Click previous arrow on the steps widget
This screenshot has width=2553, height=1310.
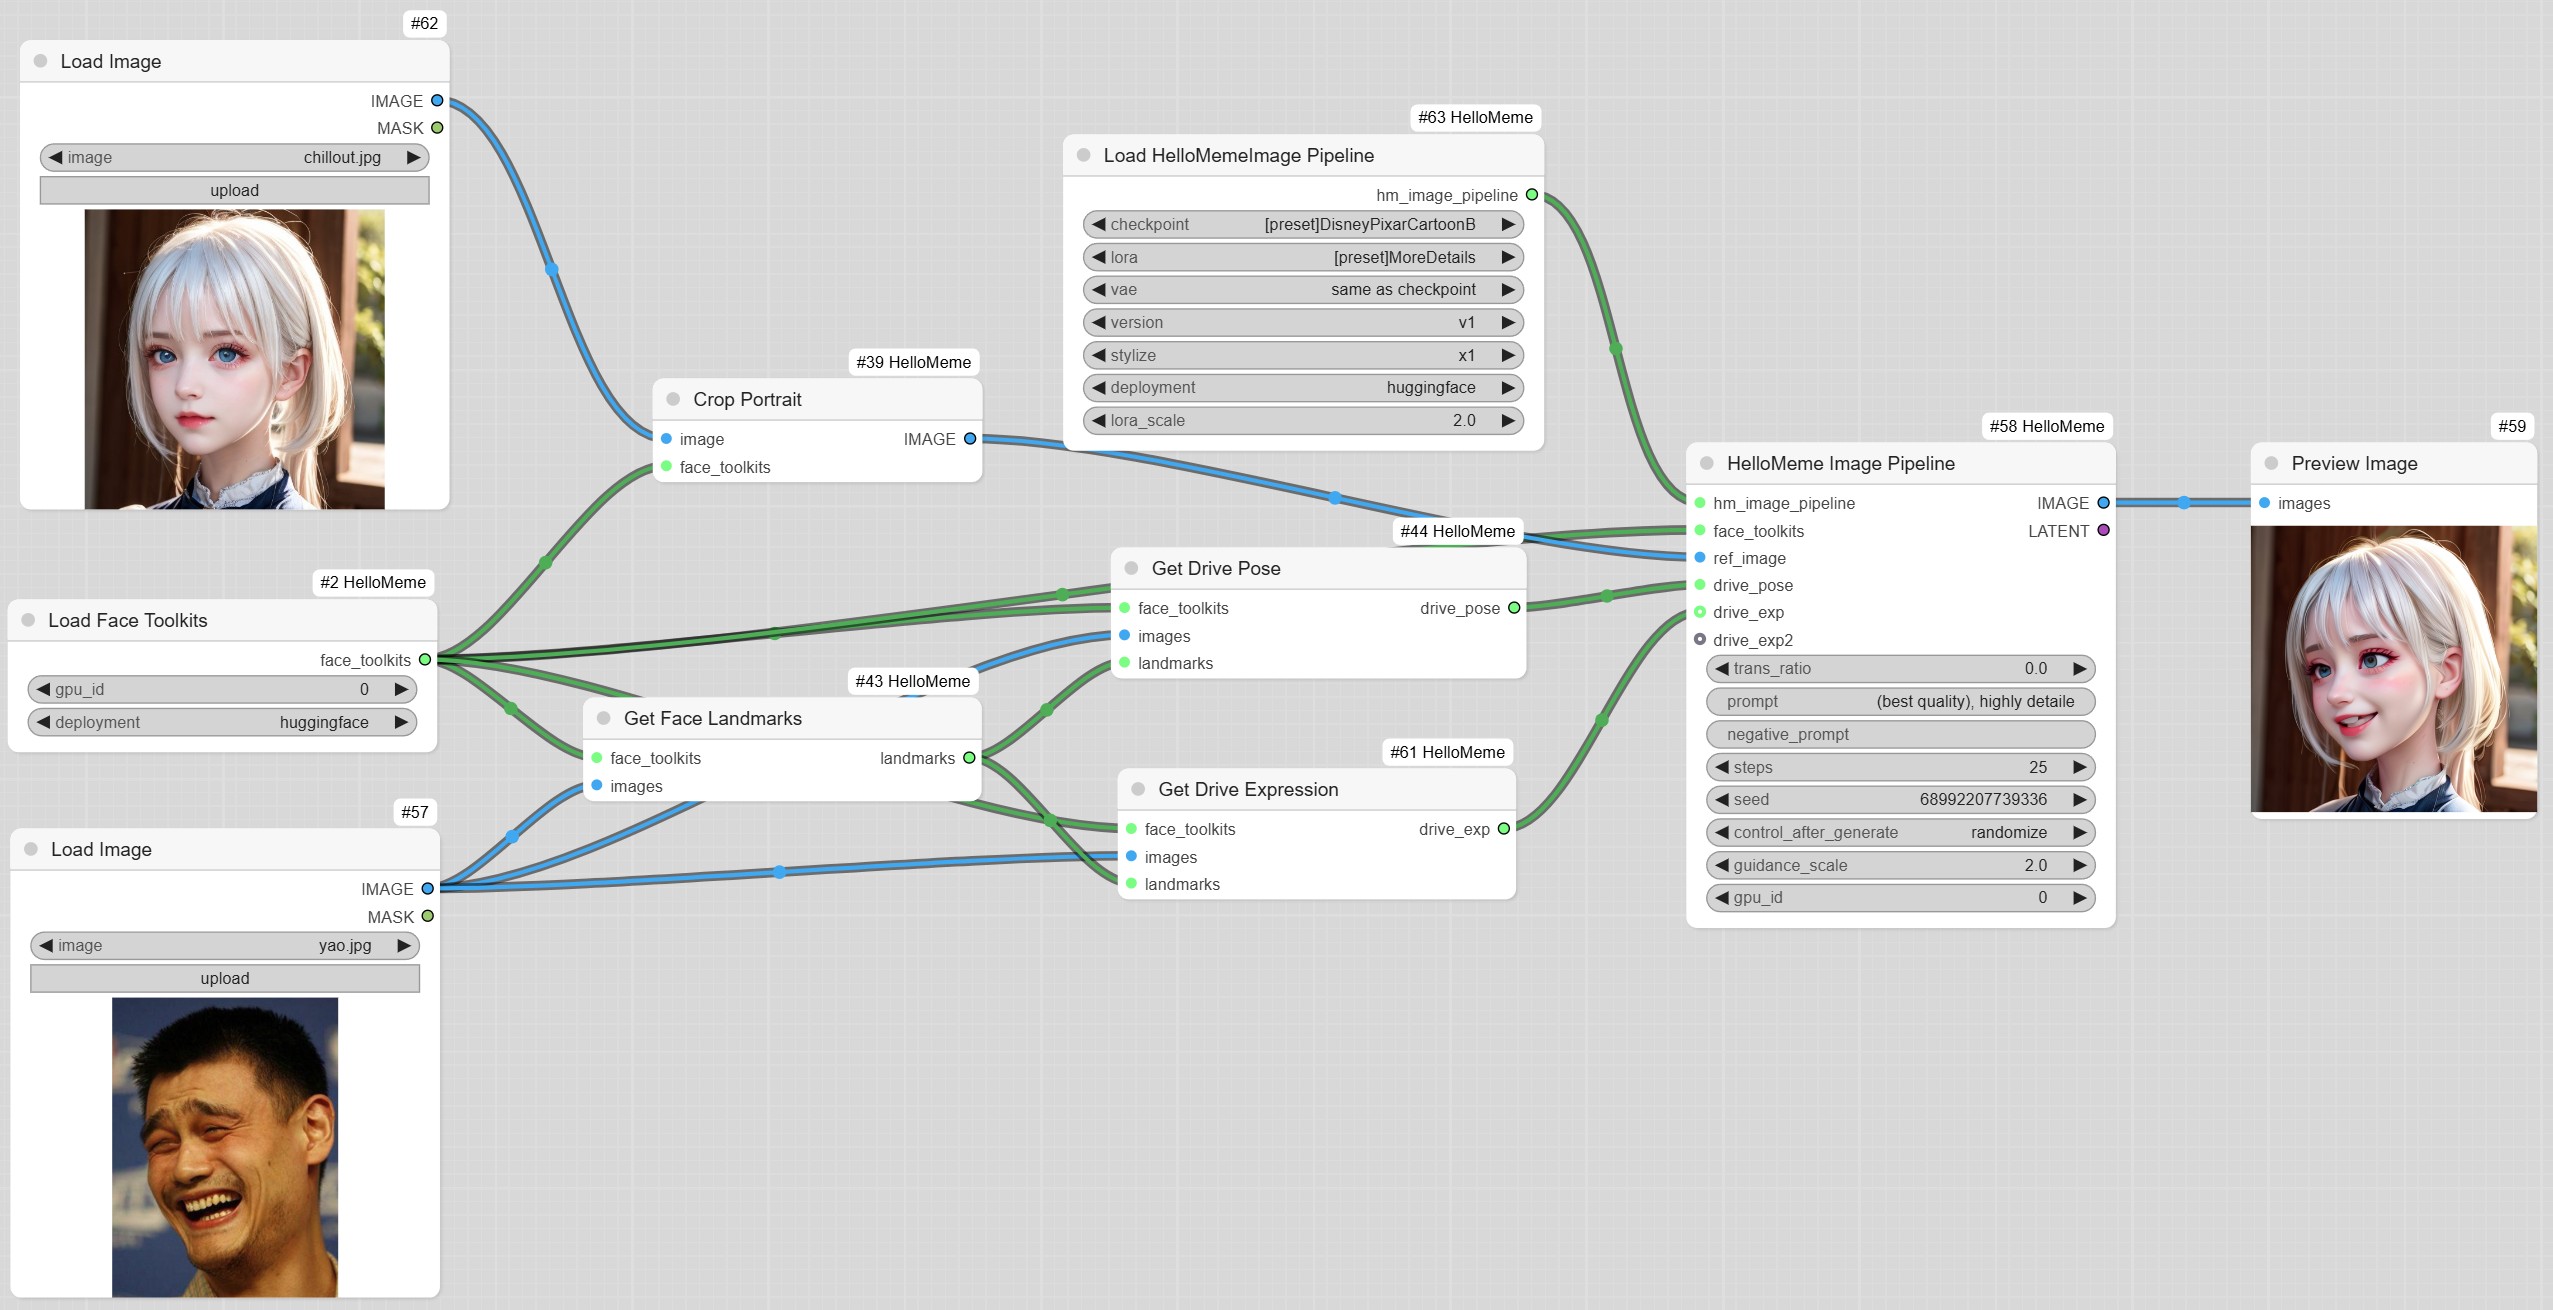click(1722, 767)
